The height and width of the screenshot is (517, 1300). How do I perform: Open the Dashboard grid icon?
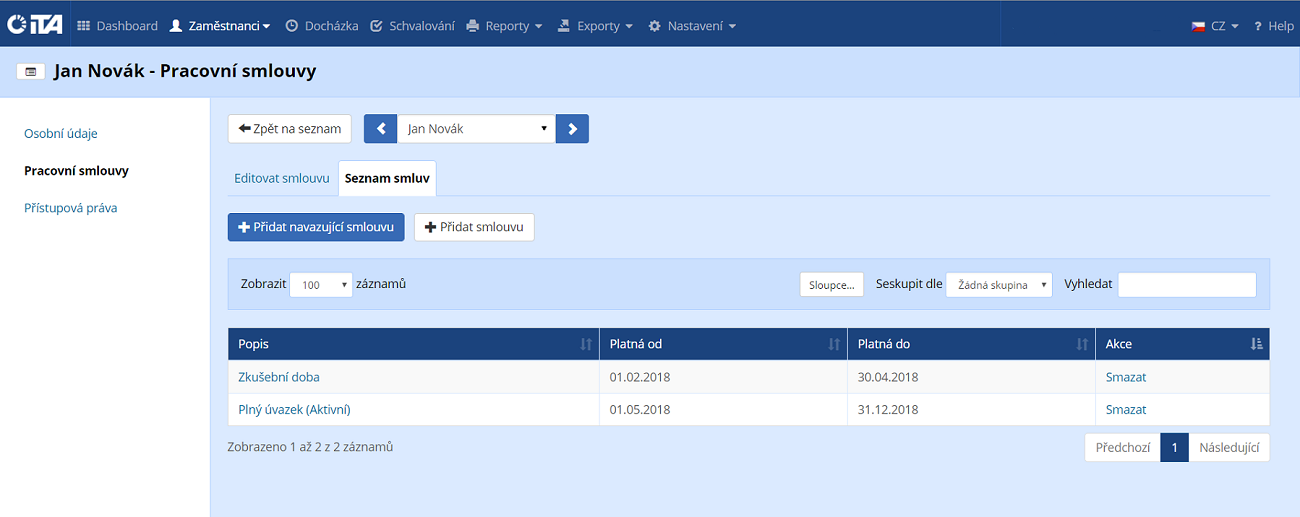tap(84, 26)
